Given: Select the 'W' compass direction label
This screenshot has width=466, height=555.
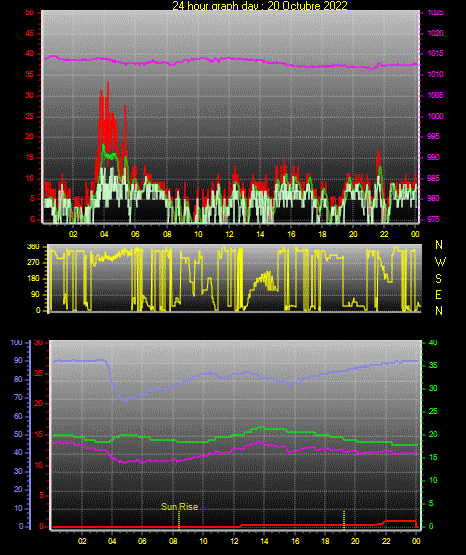Looking at the screenshot, I should [440, 262].
